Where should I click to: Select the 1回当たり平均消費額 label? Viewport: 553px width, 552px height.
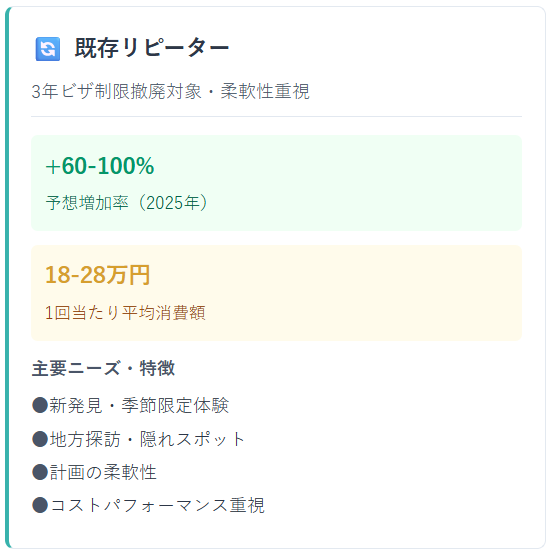click(125, 313)
